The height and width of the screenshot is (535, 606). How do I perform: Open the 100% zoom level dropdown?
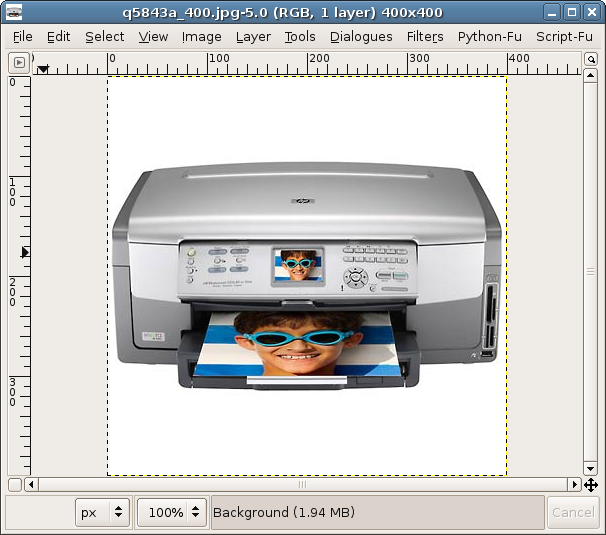pyautogui.click(x=171, y=513)
